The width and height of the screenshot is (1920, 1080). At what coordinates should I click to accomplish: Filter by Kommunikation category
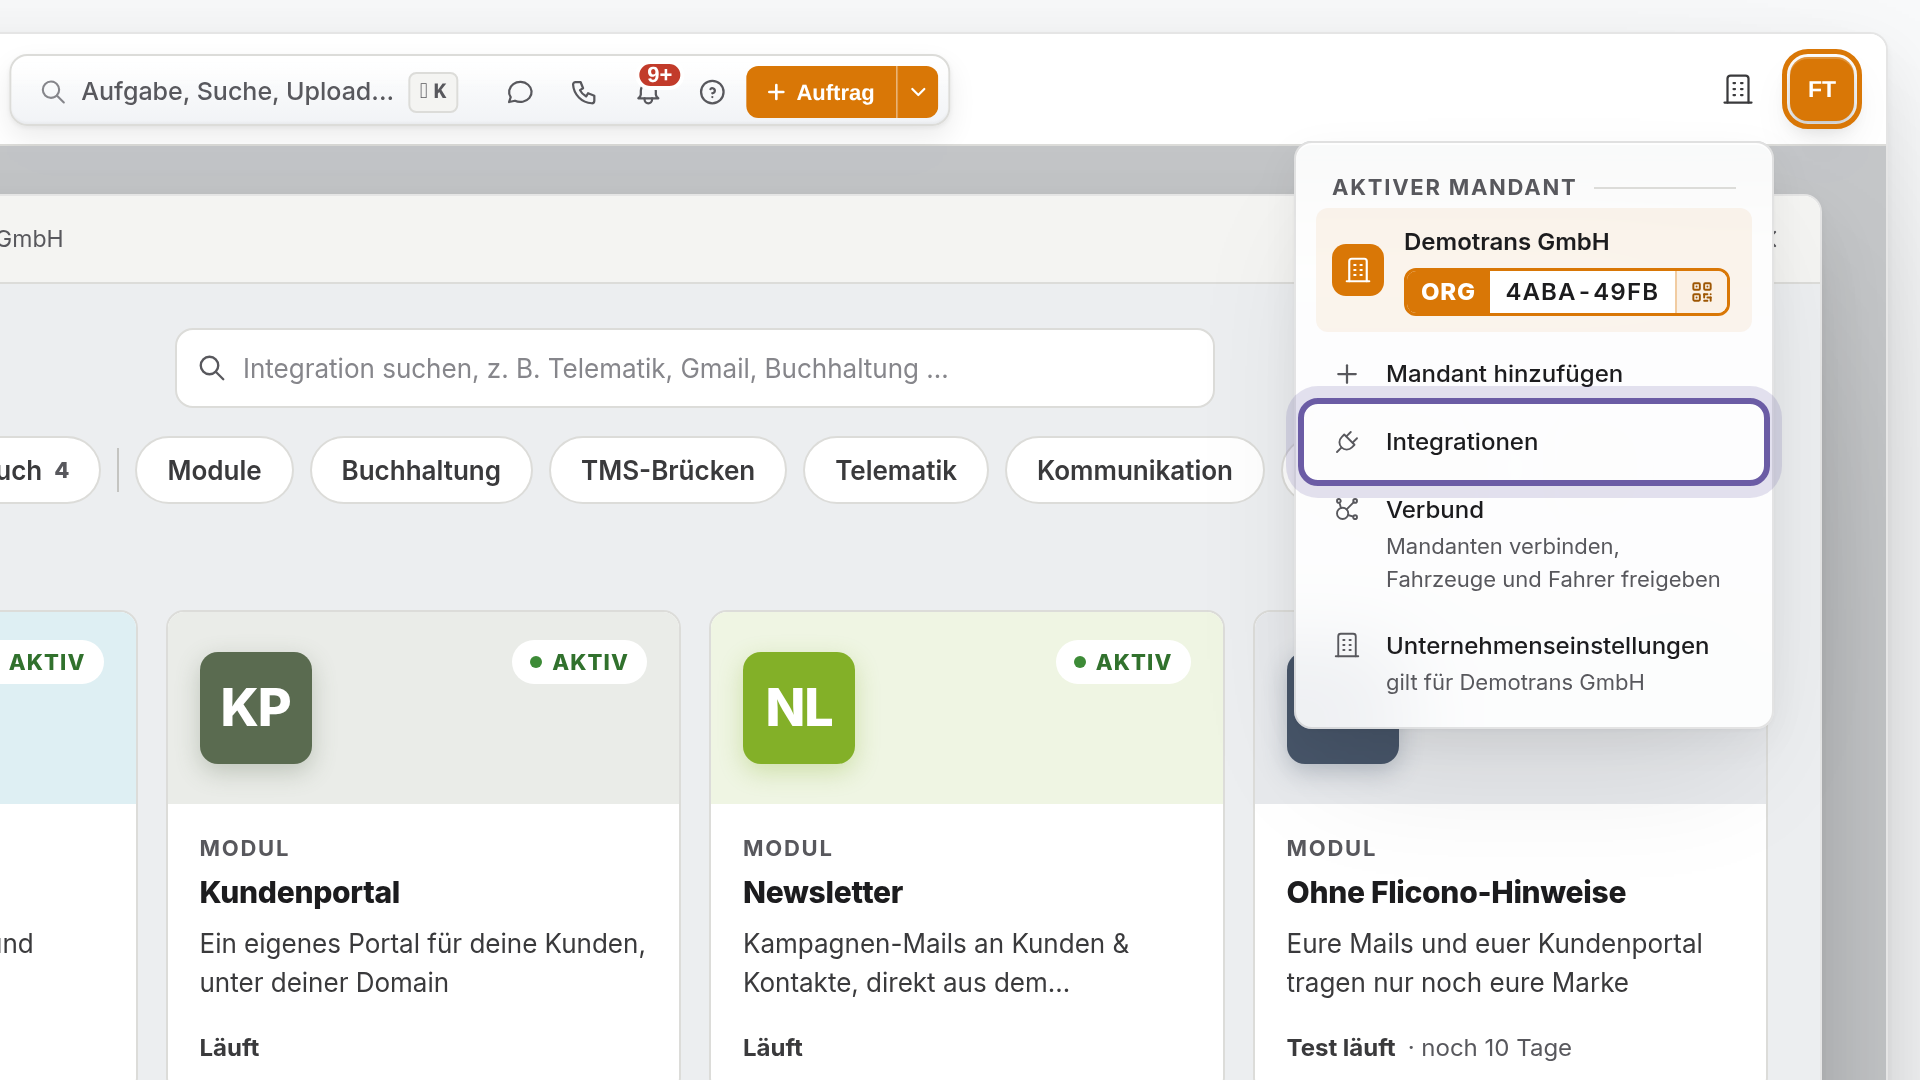tap(1134, 470)
